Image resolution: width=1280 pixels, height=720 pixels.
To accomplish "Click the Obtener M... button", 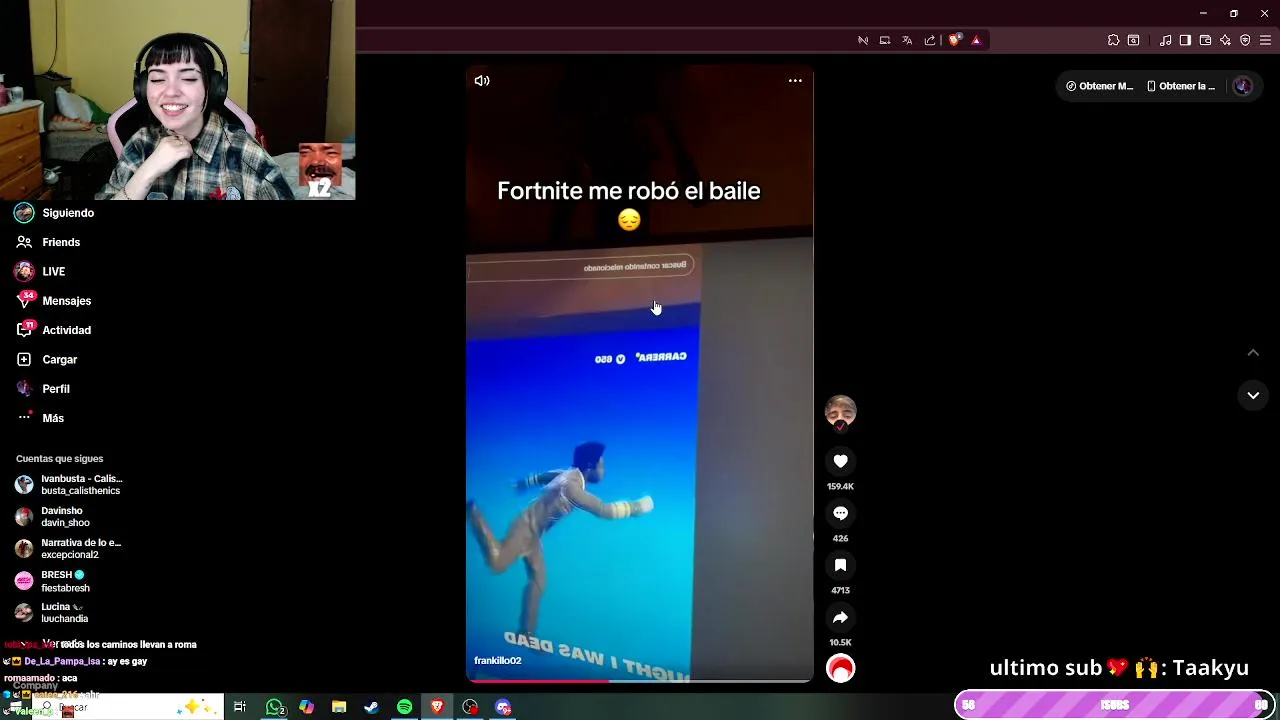I will [1099, 86].
